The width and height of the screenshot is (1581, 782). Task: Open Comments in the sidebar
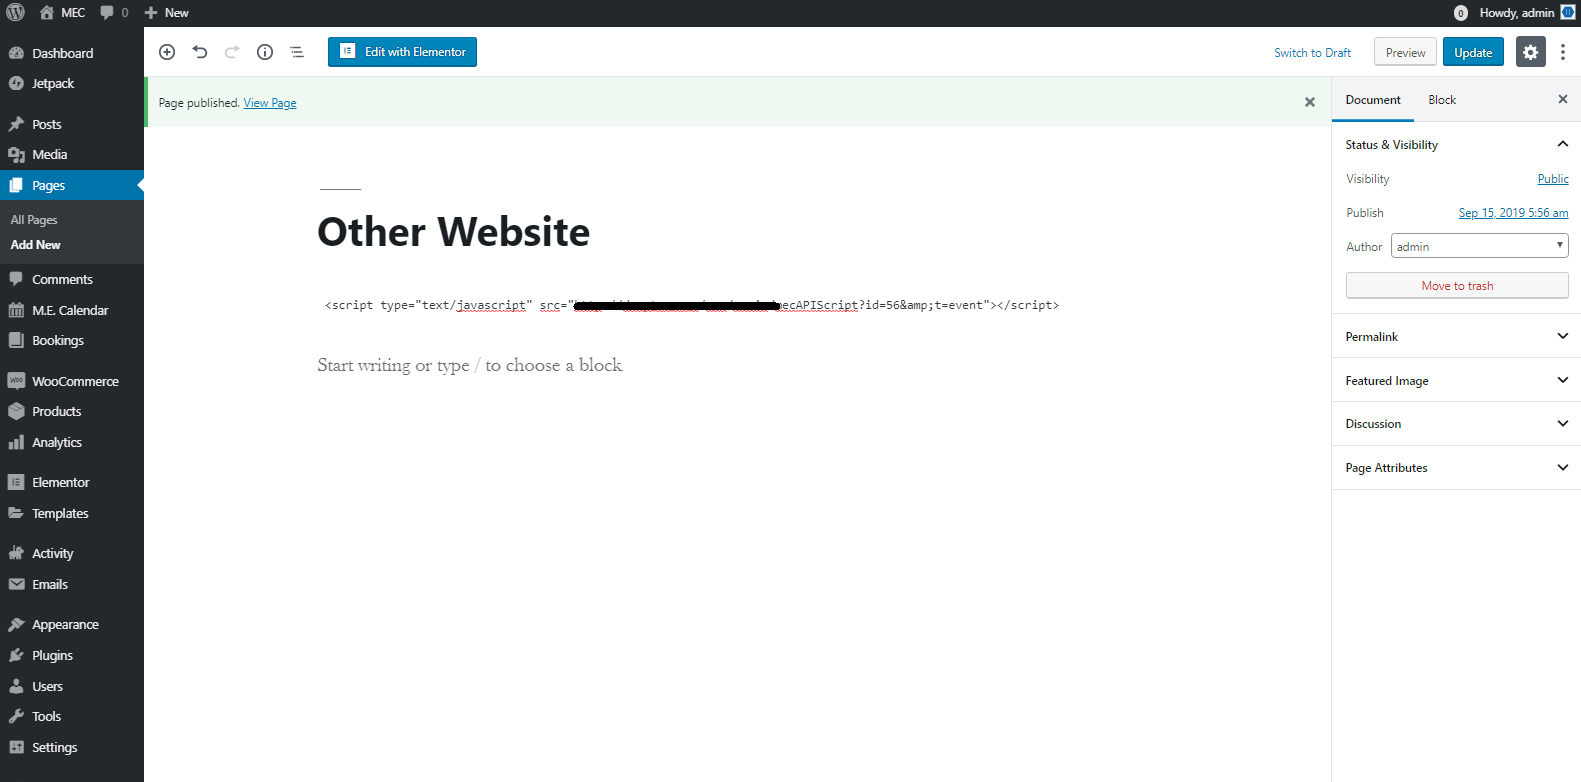point(72,280)
